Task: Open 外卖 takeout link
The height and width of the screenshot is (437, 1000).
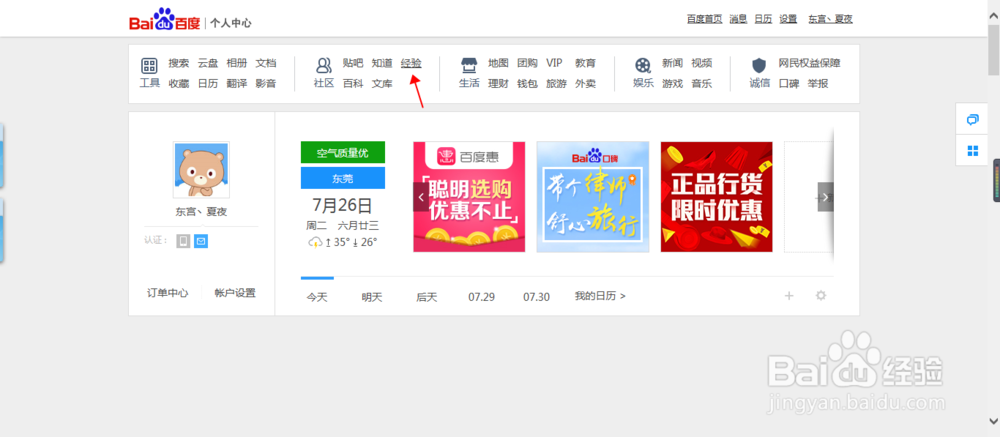Action: pos(585,84)
